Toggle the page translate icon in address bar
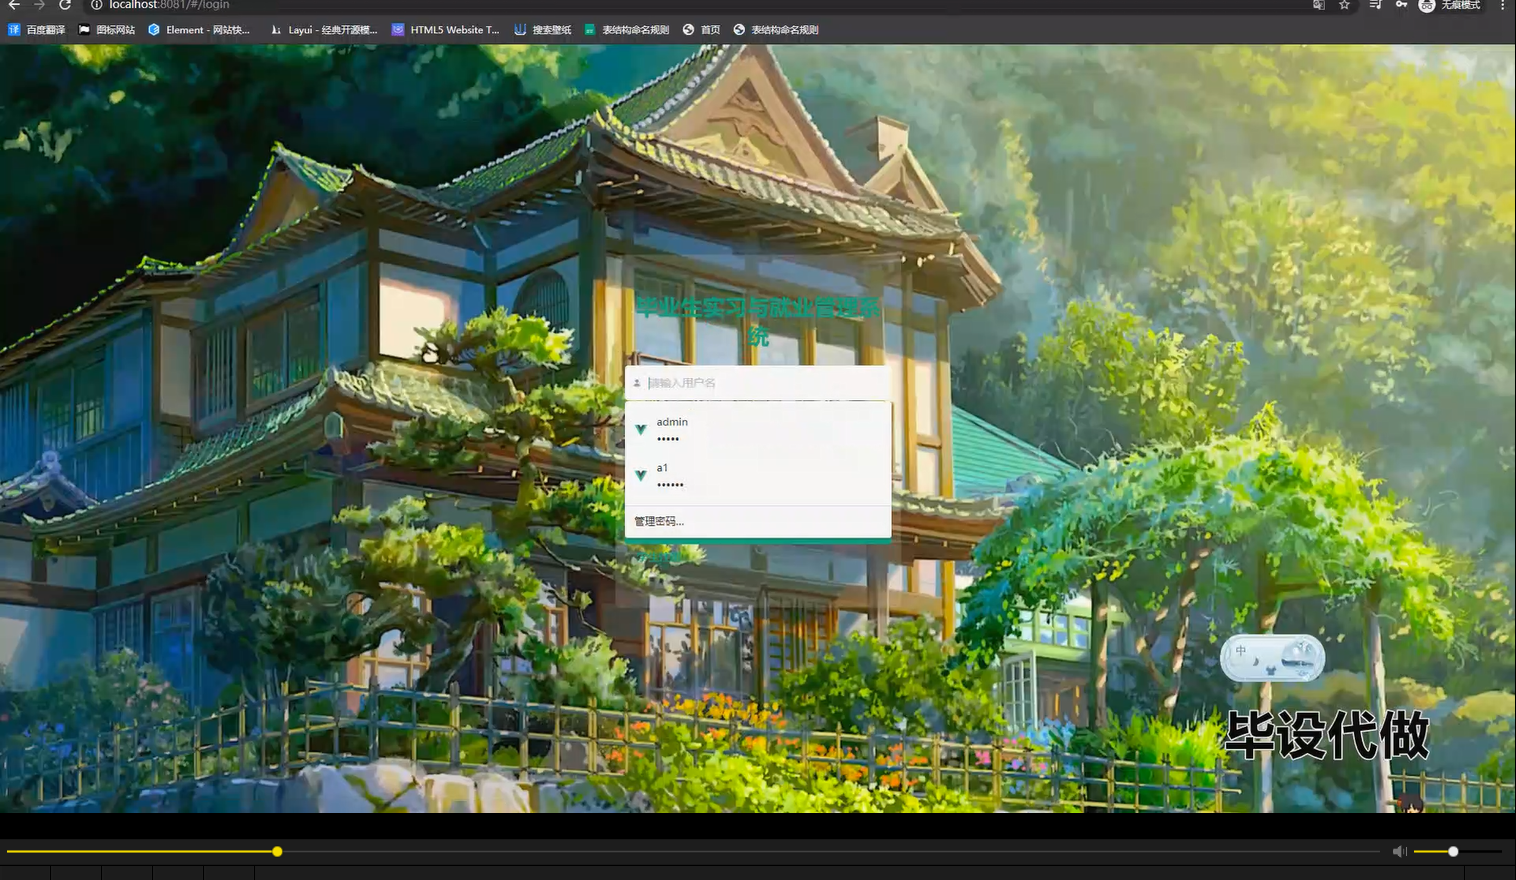The width and height of the screenshot is (1516, 880). point(1319,6)
